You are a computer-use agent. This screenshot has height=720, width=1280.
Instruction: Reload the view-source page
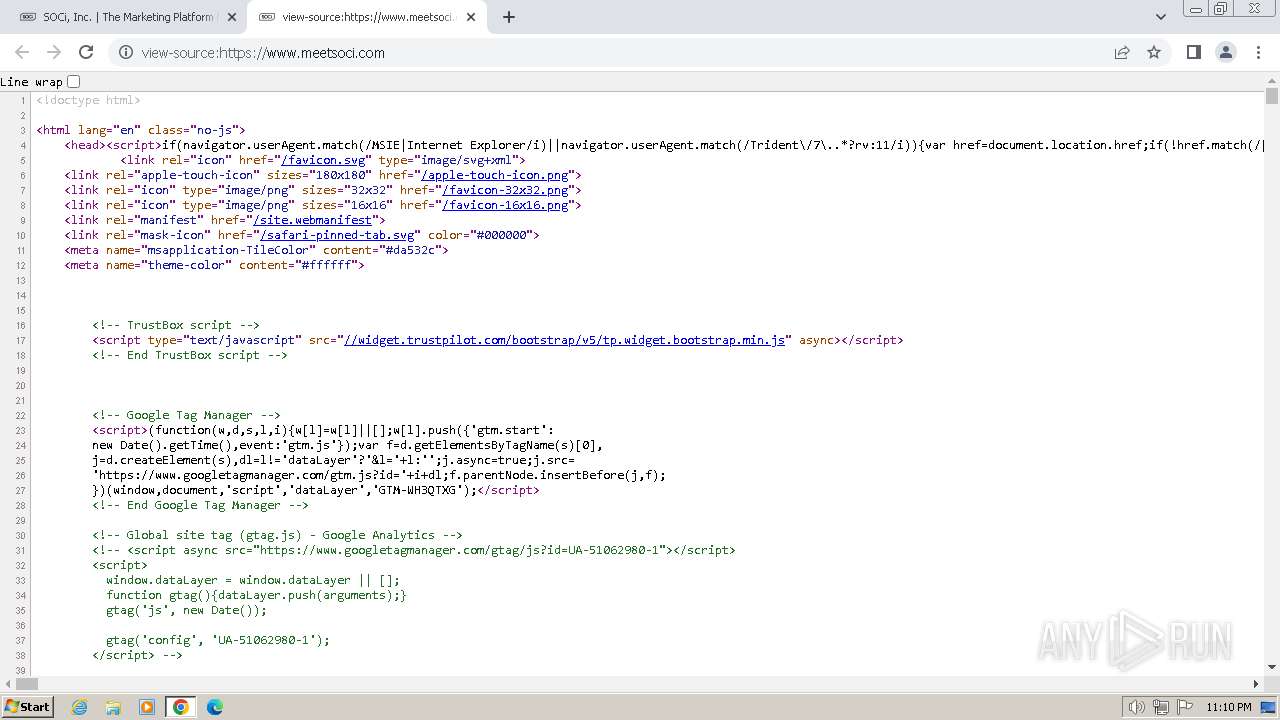click(86, 52)
